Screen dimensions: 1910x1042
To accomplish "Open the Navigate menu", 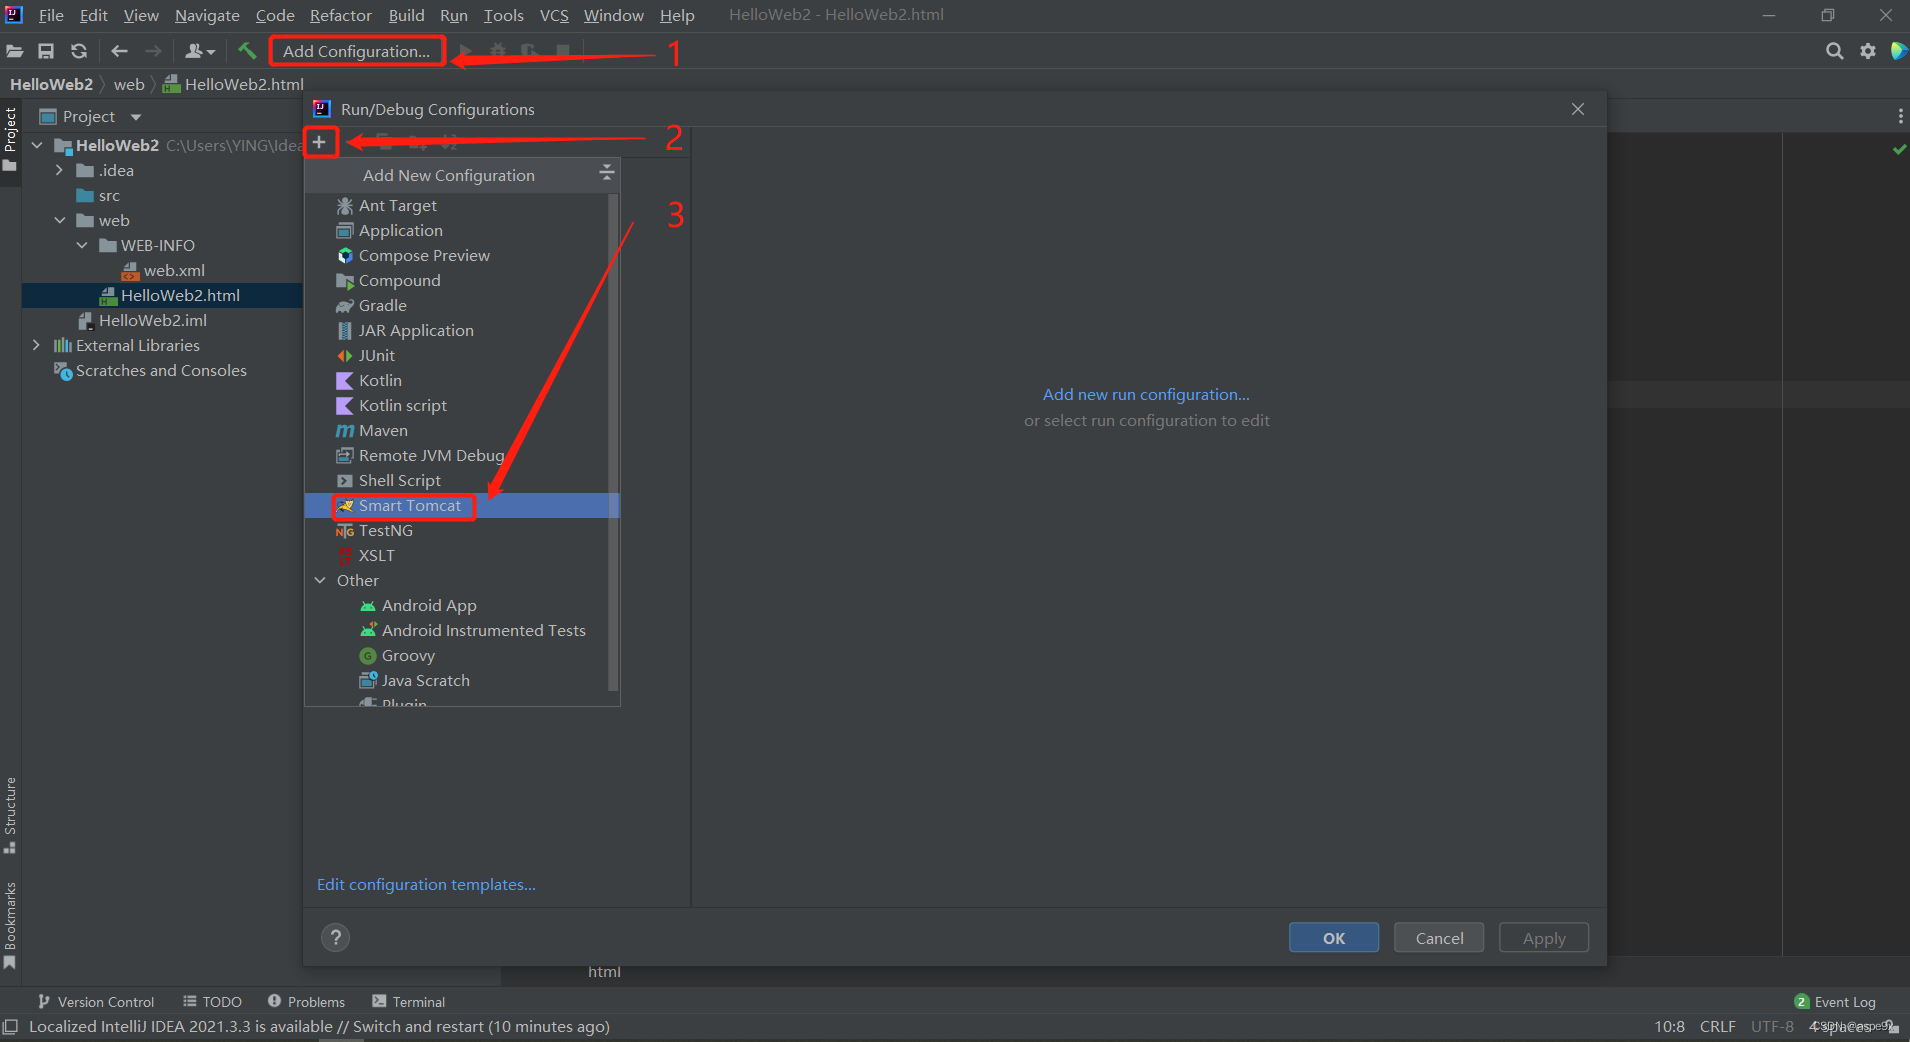I will [x=207, y=15].
